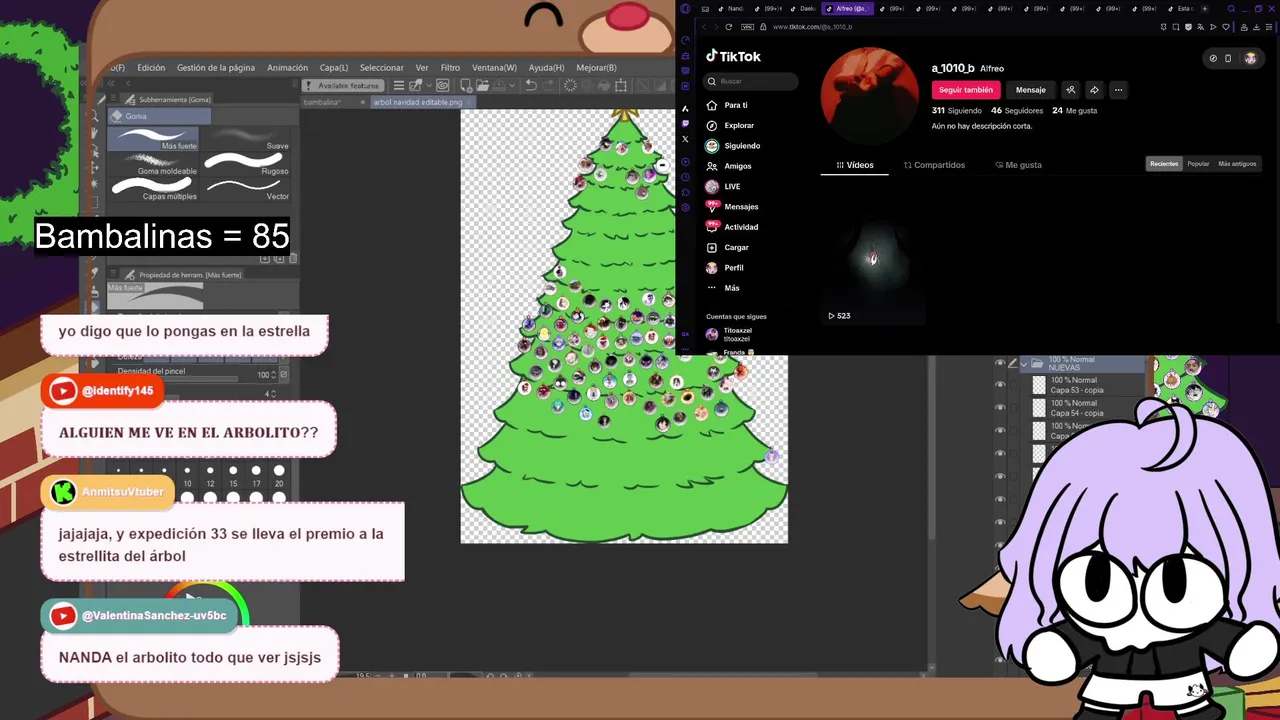The height and width of the screenshot is (720, 1280).
Task: Click the Mensaje button on profile
Action: [1031, 90]
